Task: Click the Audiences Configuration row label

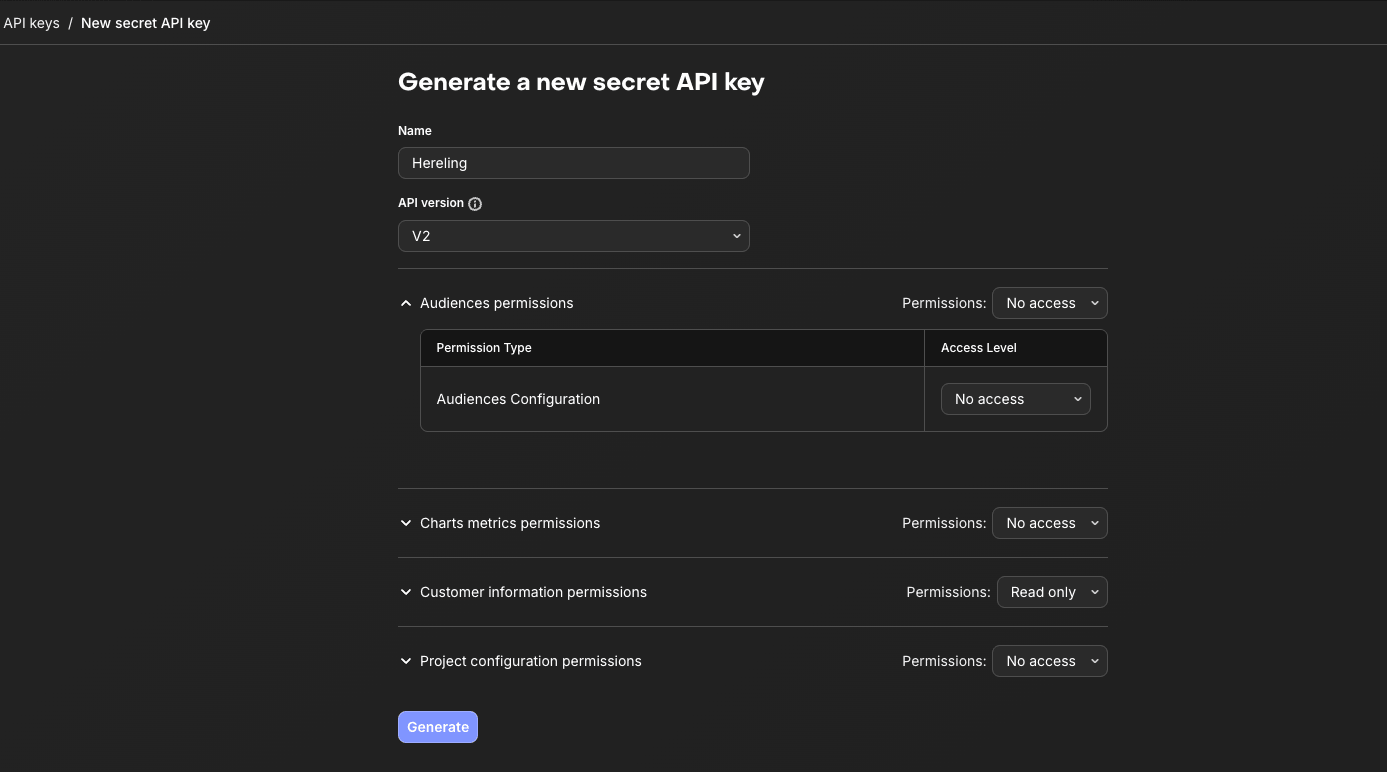Action: click(518, 399)
